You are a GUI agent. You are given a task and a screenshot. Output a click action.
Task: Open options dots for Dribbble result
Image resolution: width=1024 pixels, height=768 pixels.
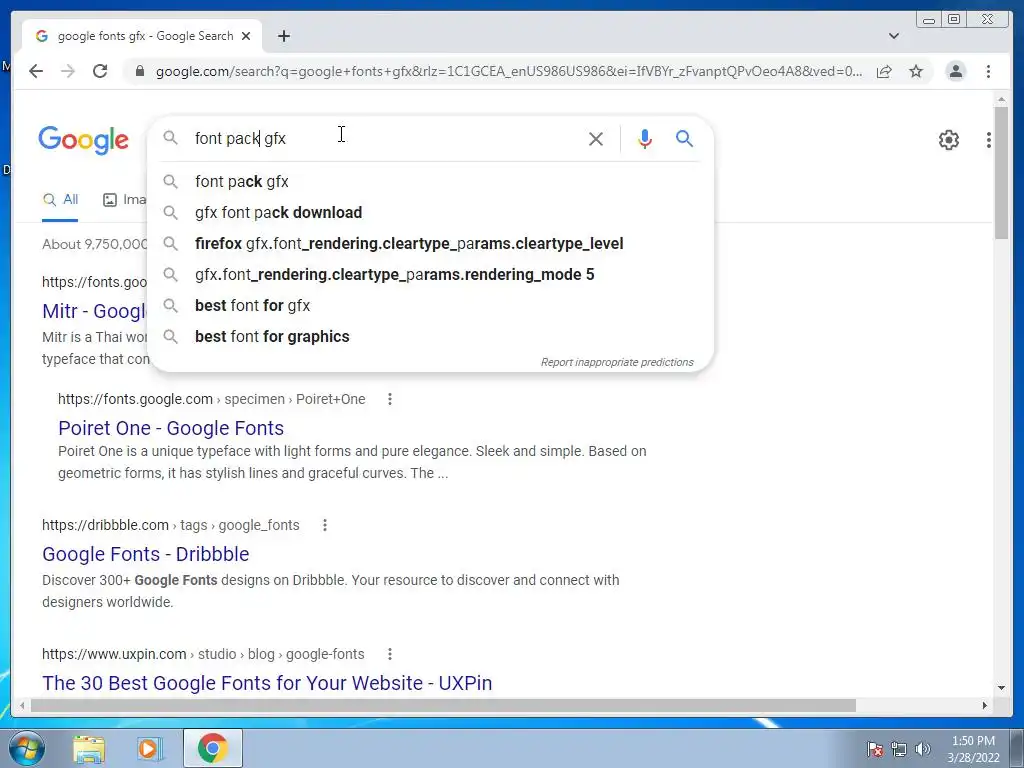325,525
